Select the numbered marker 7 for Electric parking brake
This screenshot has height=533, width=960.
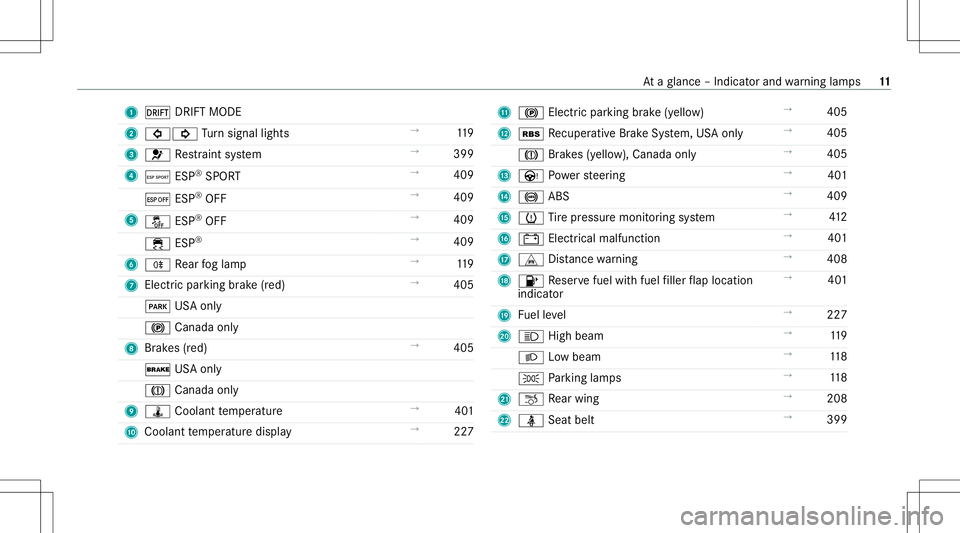(x=131, y=286)
